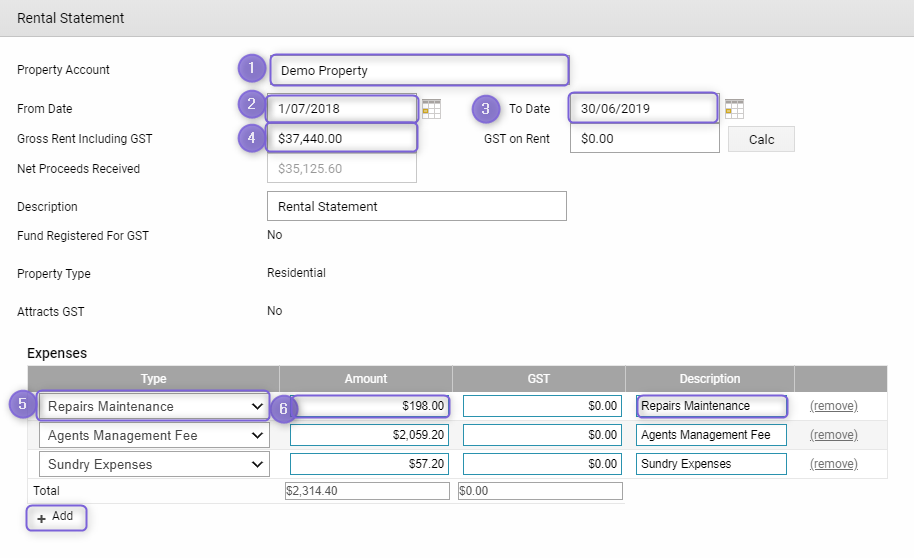Screen dimensions: 914x558
Task: Click the To Date field 30/06/2019
Action: pyautogui.click(x=644, y=108)
